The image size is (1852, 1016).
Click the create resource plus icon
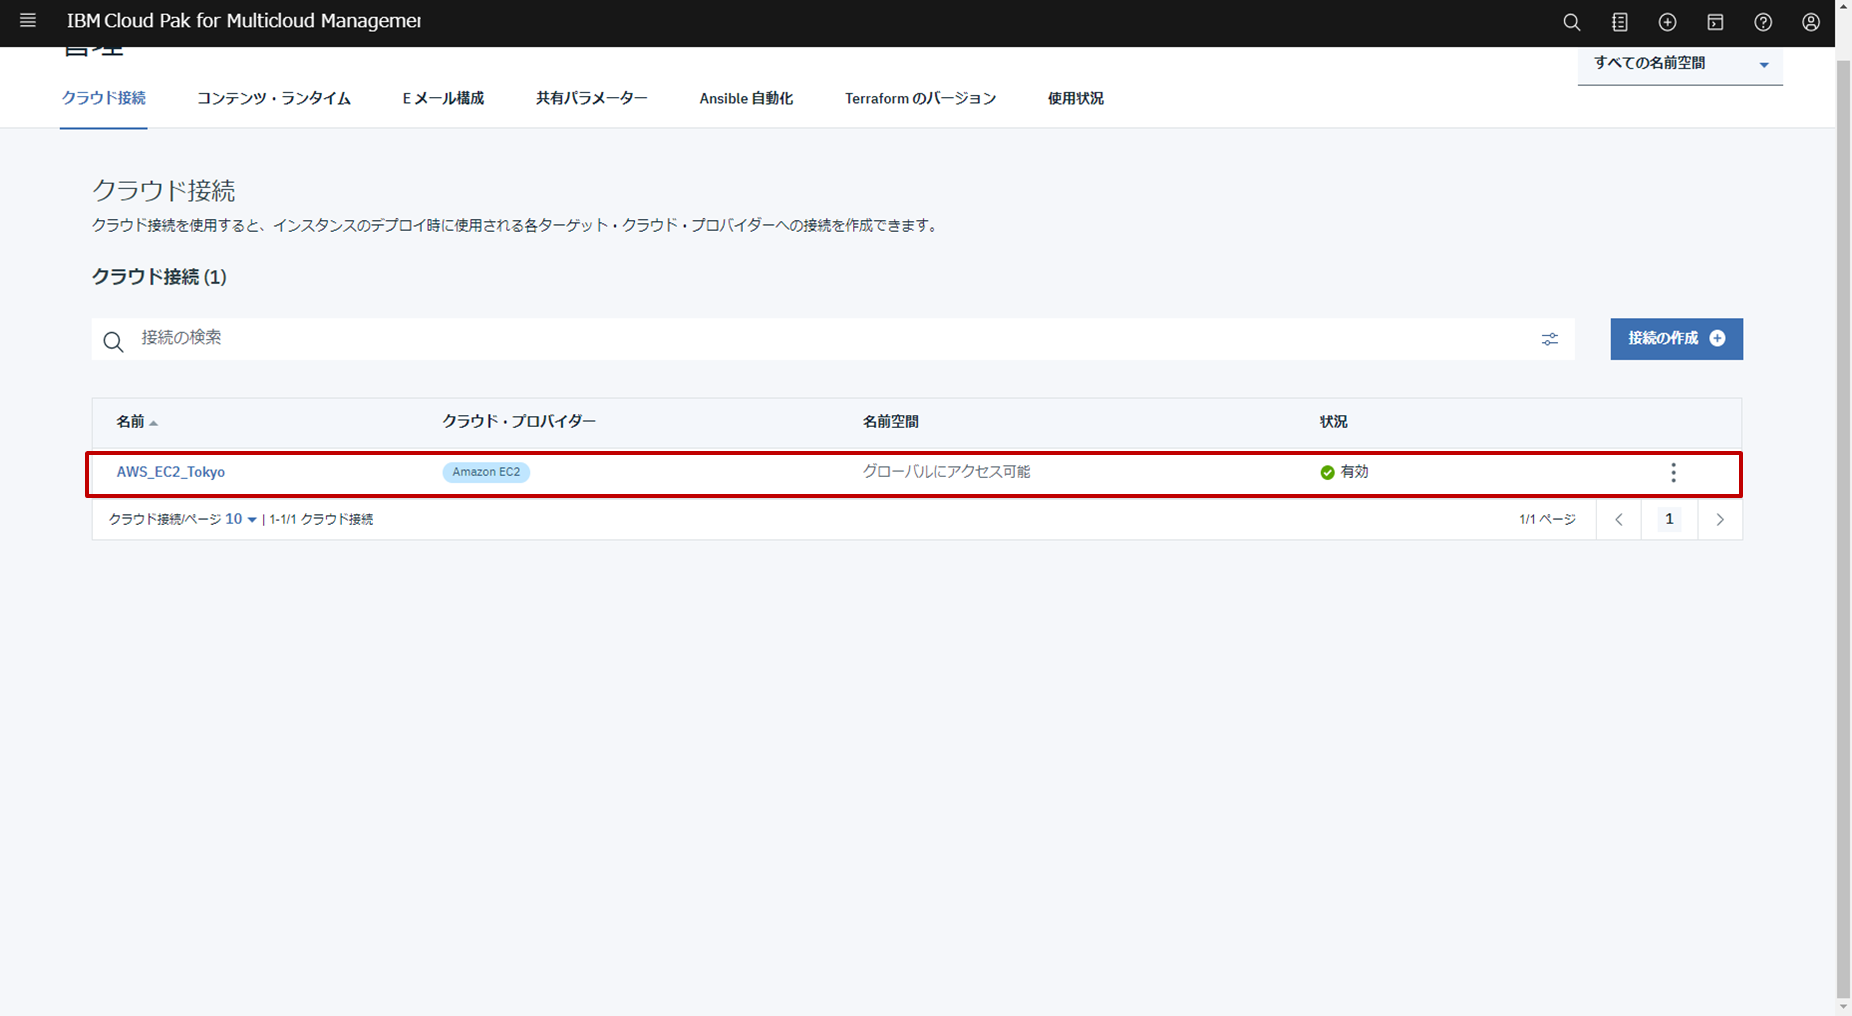click(x=1667, y=22)
